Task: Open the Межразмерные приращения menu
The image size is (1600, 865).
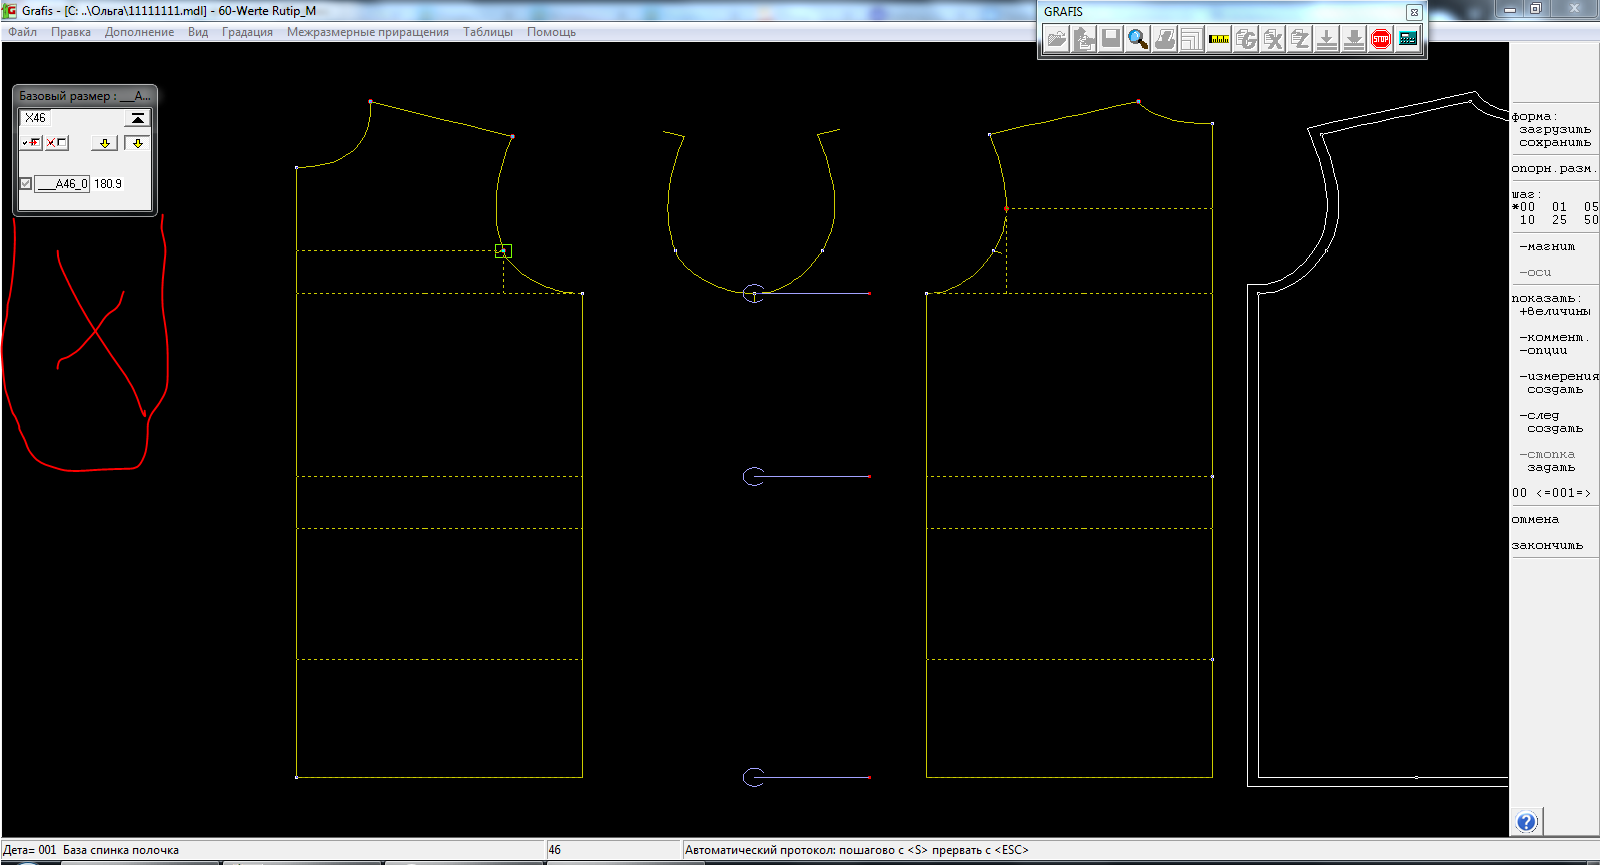Action: [368, 32]
